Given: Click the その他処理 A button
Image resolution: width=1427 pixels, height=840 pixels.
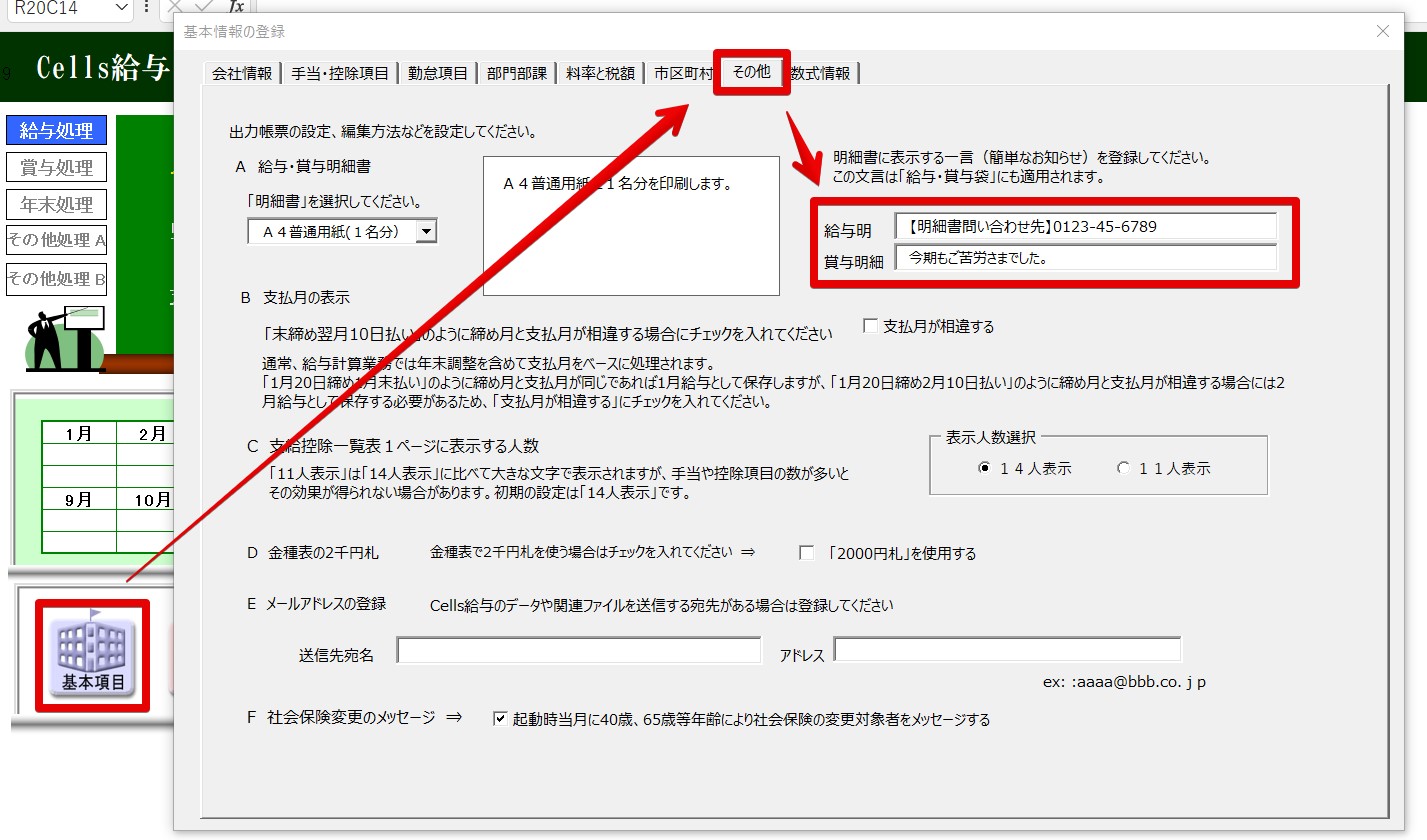Looking at the screenshot, I should (x=56, y=241).
